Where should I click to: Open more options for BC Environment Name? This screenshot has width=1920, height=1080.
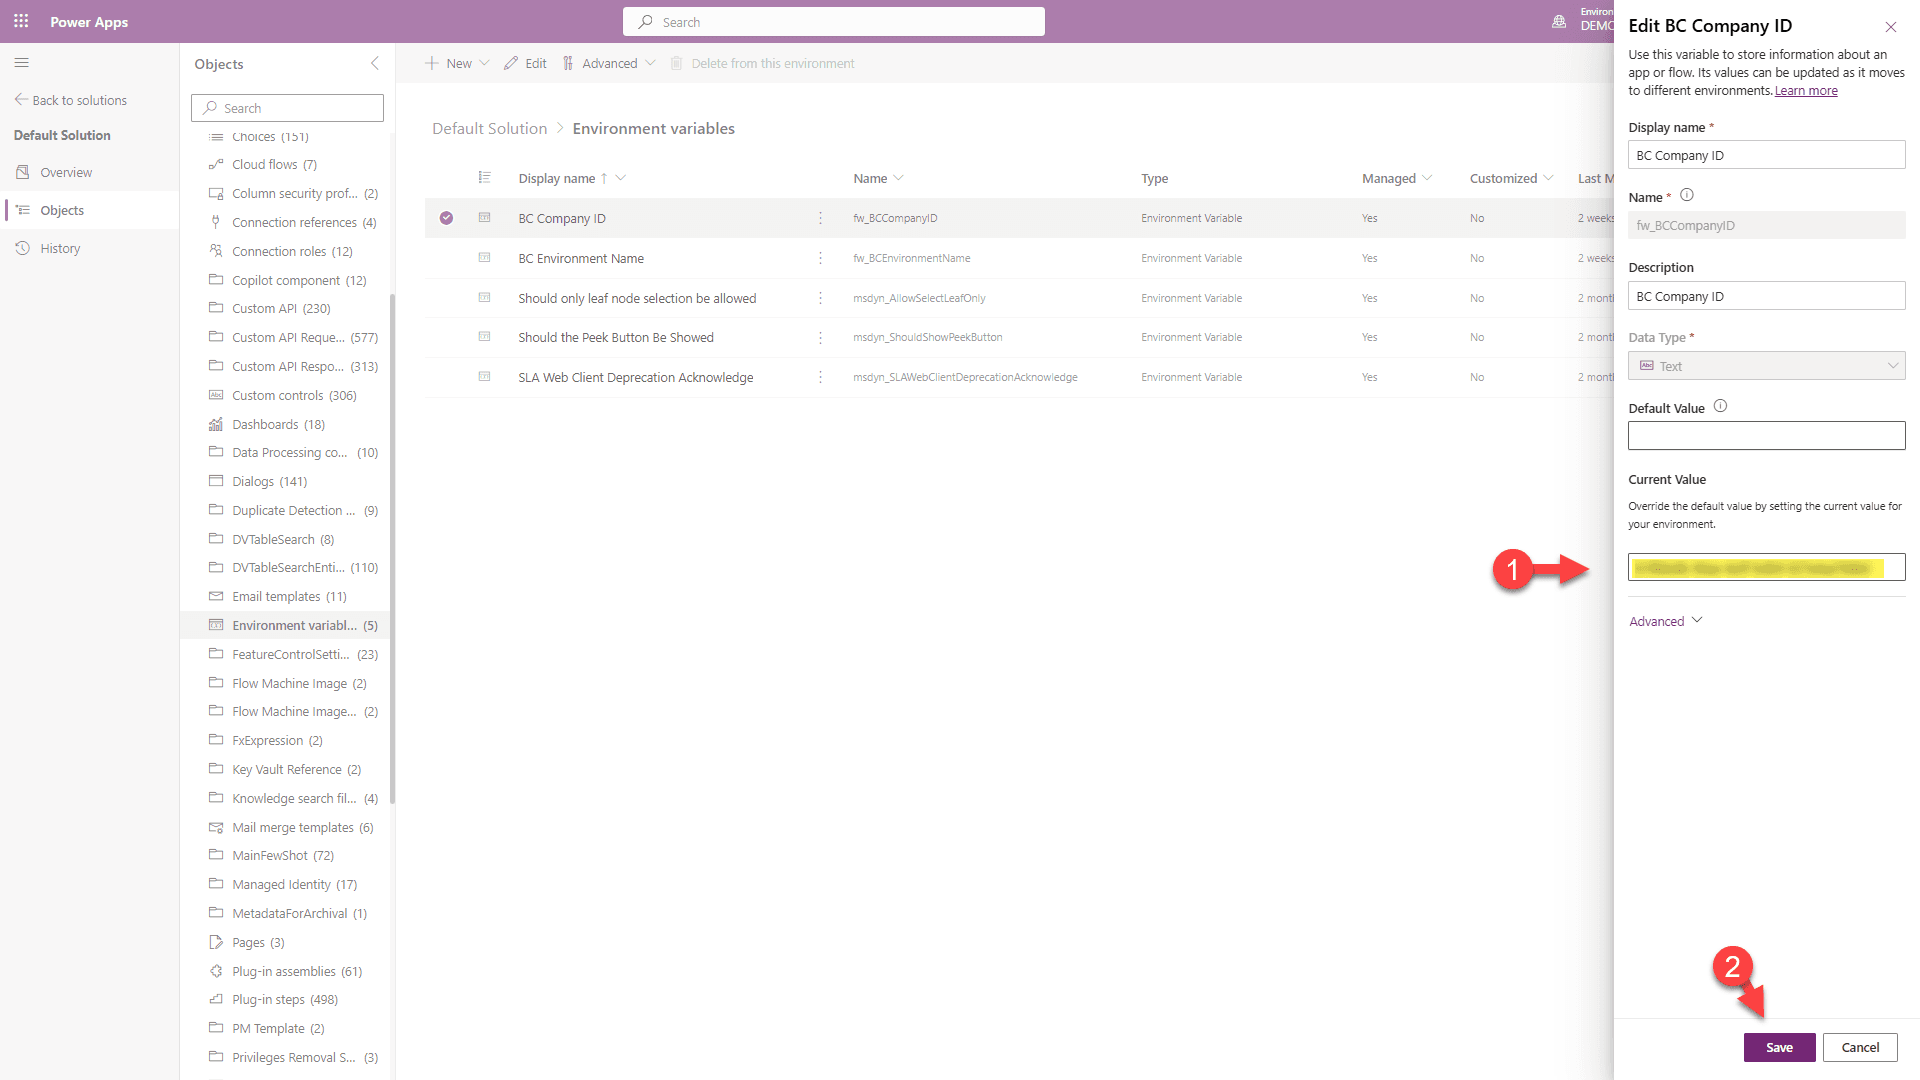(820, 258)
